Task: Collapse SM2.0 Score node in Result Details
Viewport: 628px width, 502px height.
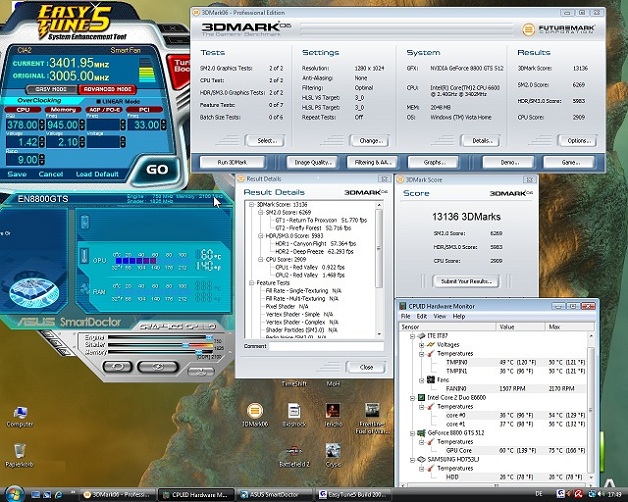Action: click(260, 212)
